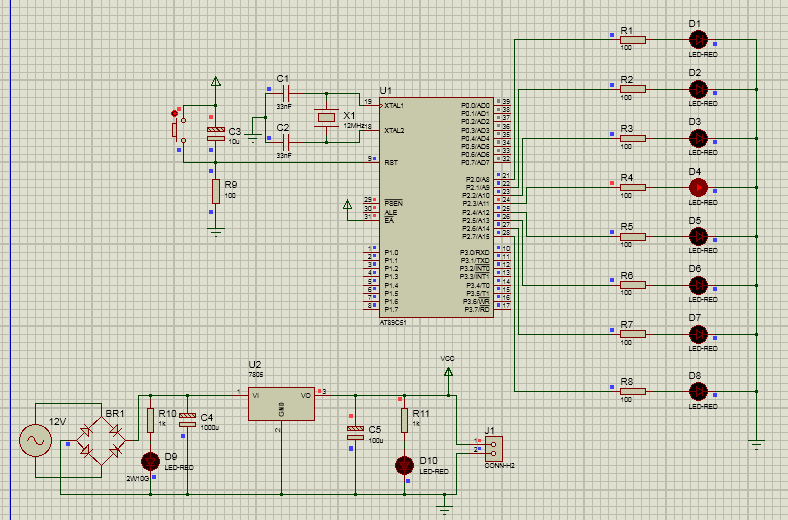The image size is (788, 520).
Task: Click resistor R8 at the bottom row
Action: [x=632, y=390]
